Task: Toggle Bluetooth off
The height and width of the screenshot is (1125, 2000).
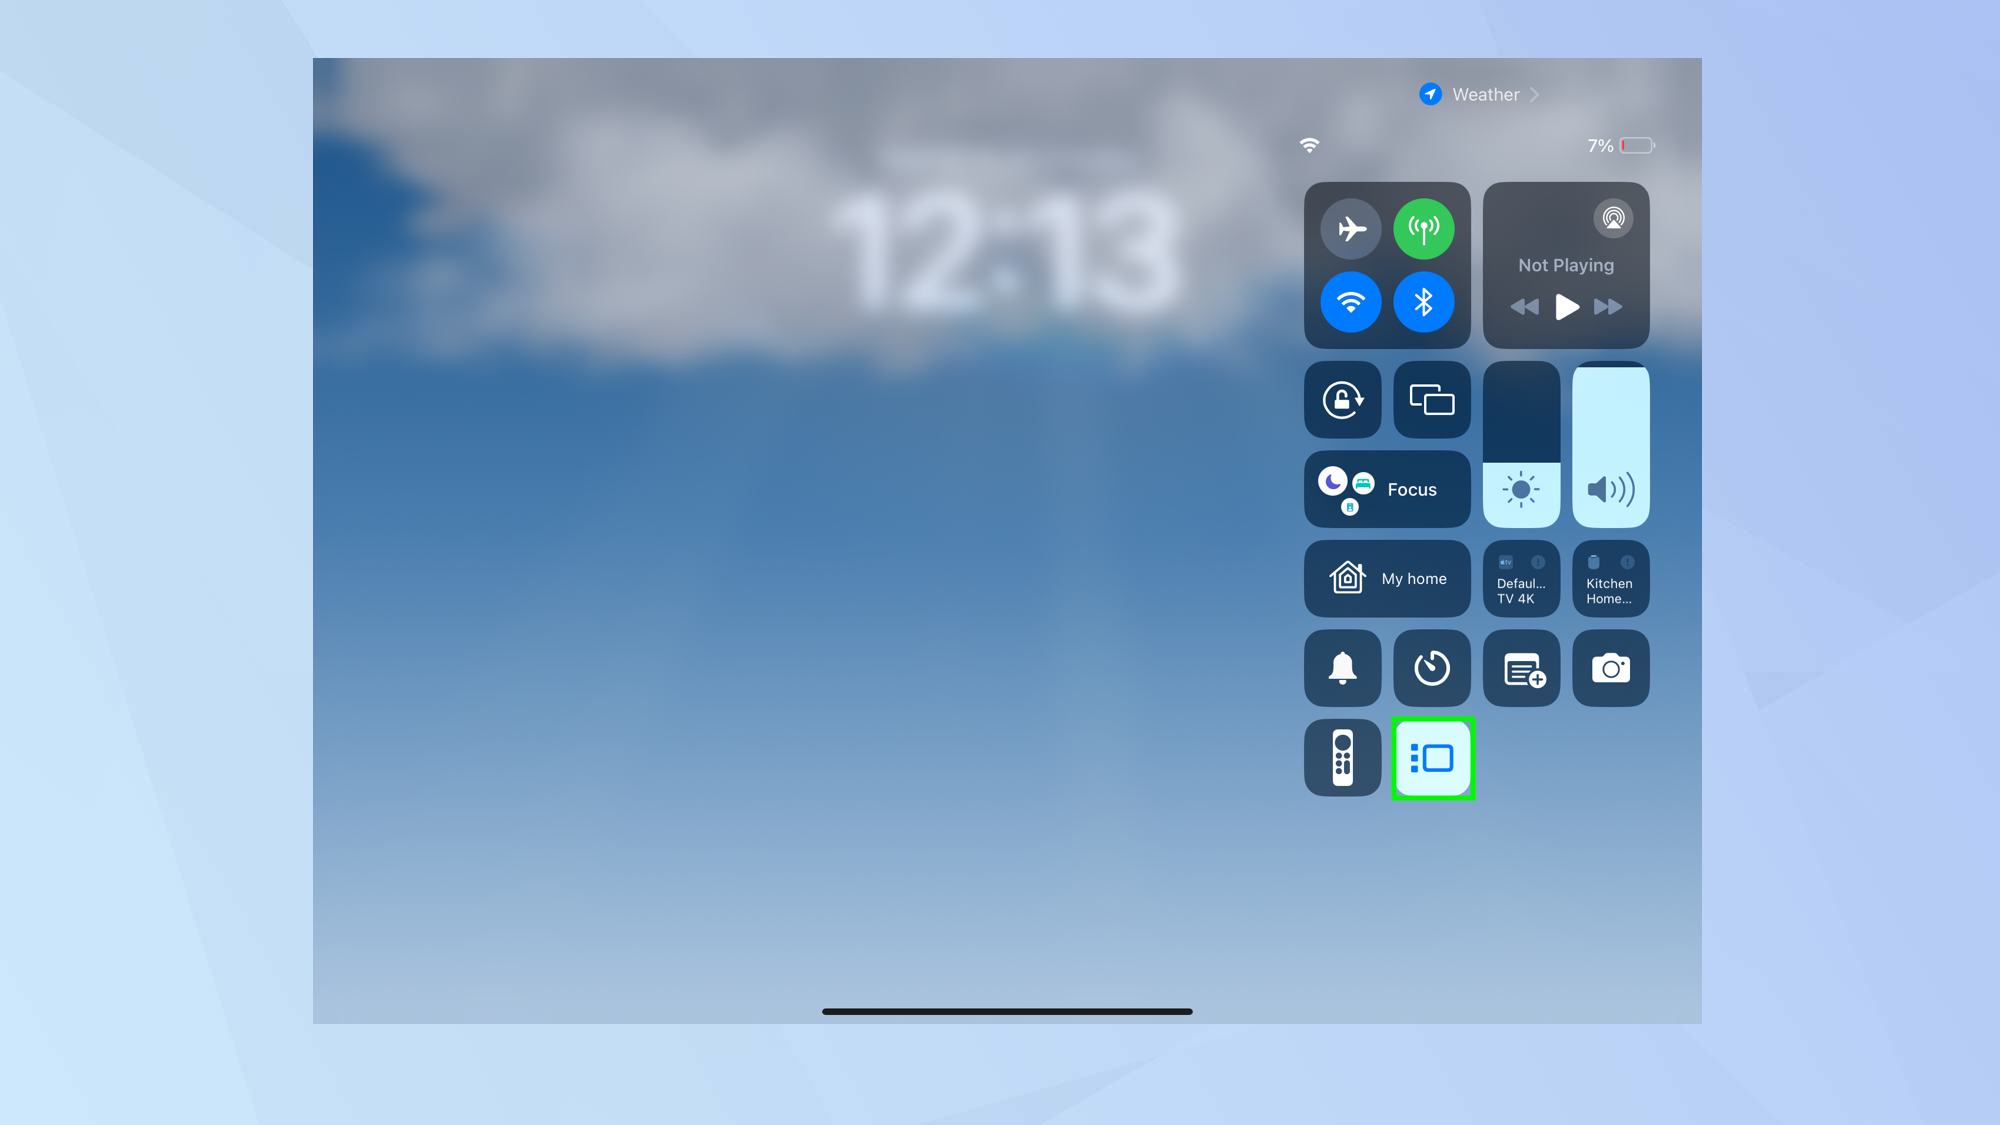Action: (1424, 301)
